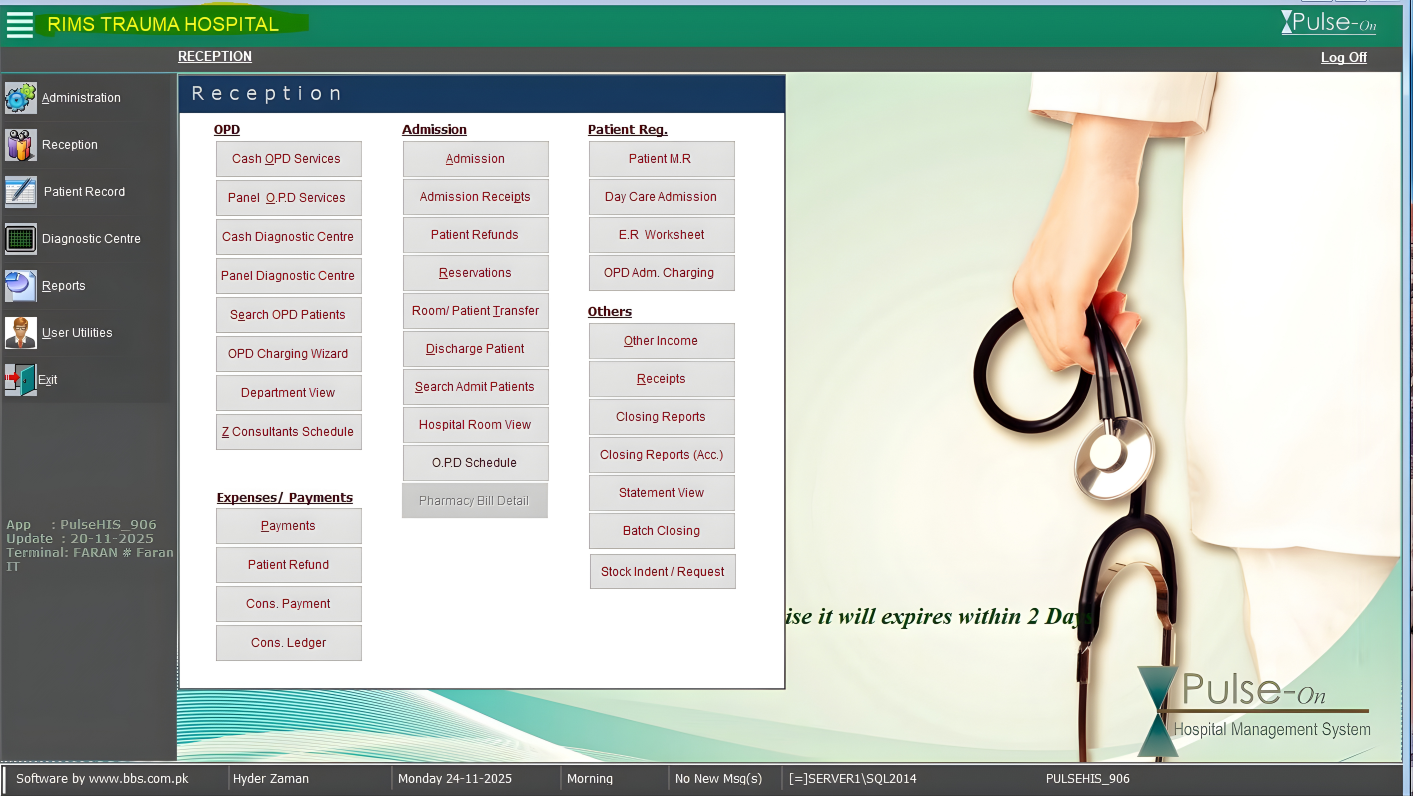Image resolution: width=1413 pixels, height=796 pixels.
Task: Click the Patient M.R button
Action: click(x=661, y=159)
